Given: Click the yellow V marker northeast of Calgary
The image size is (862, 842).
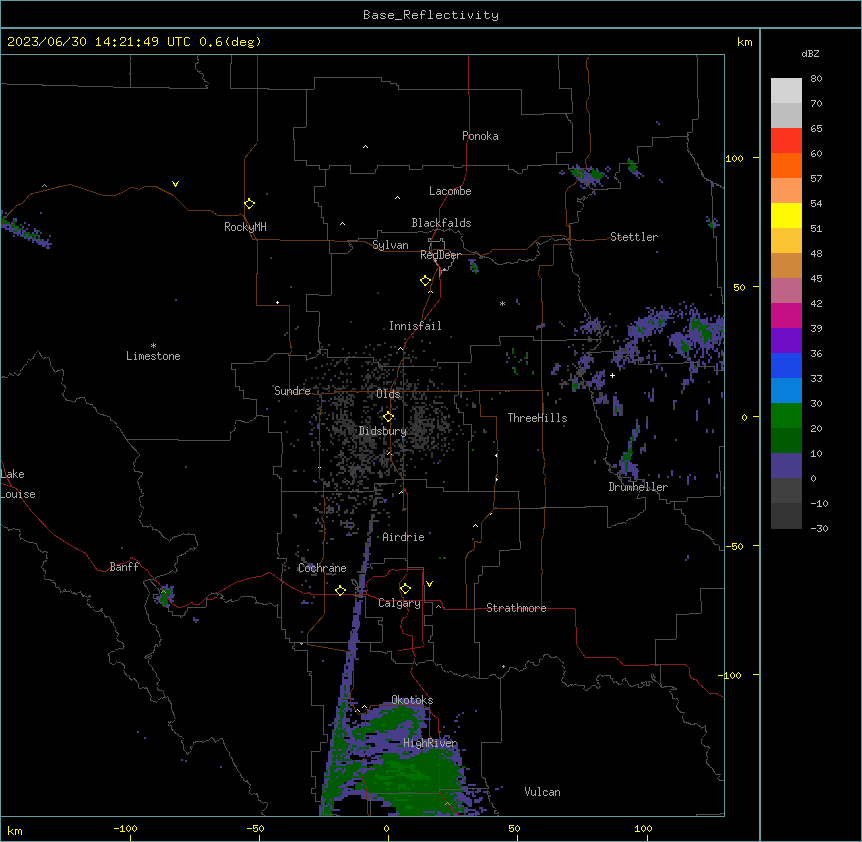Looking at the screenshot, I should tap(429, 584).
